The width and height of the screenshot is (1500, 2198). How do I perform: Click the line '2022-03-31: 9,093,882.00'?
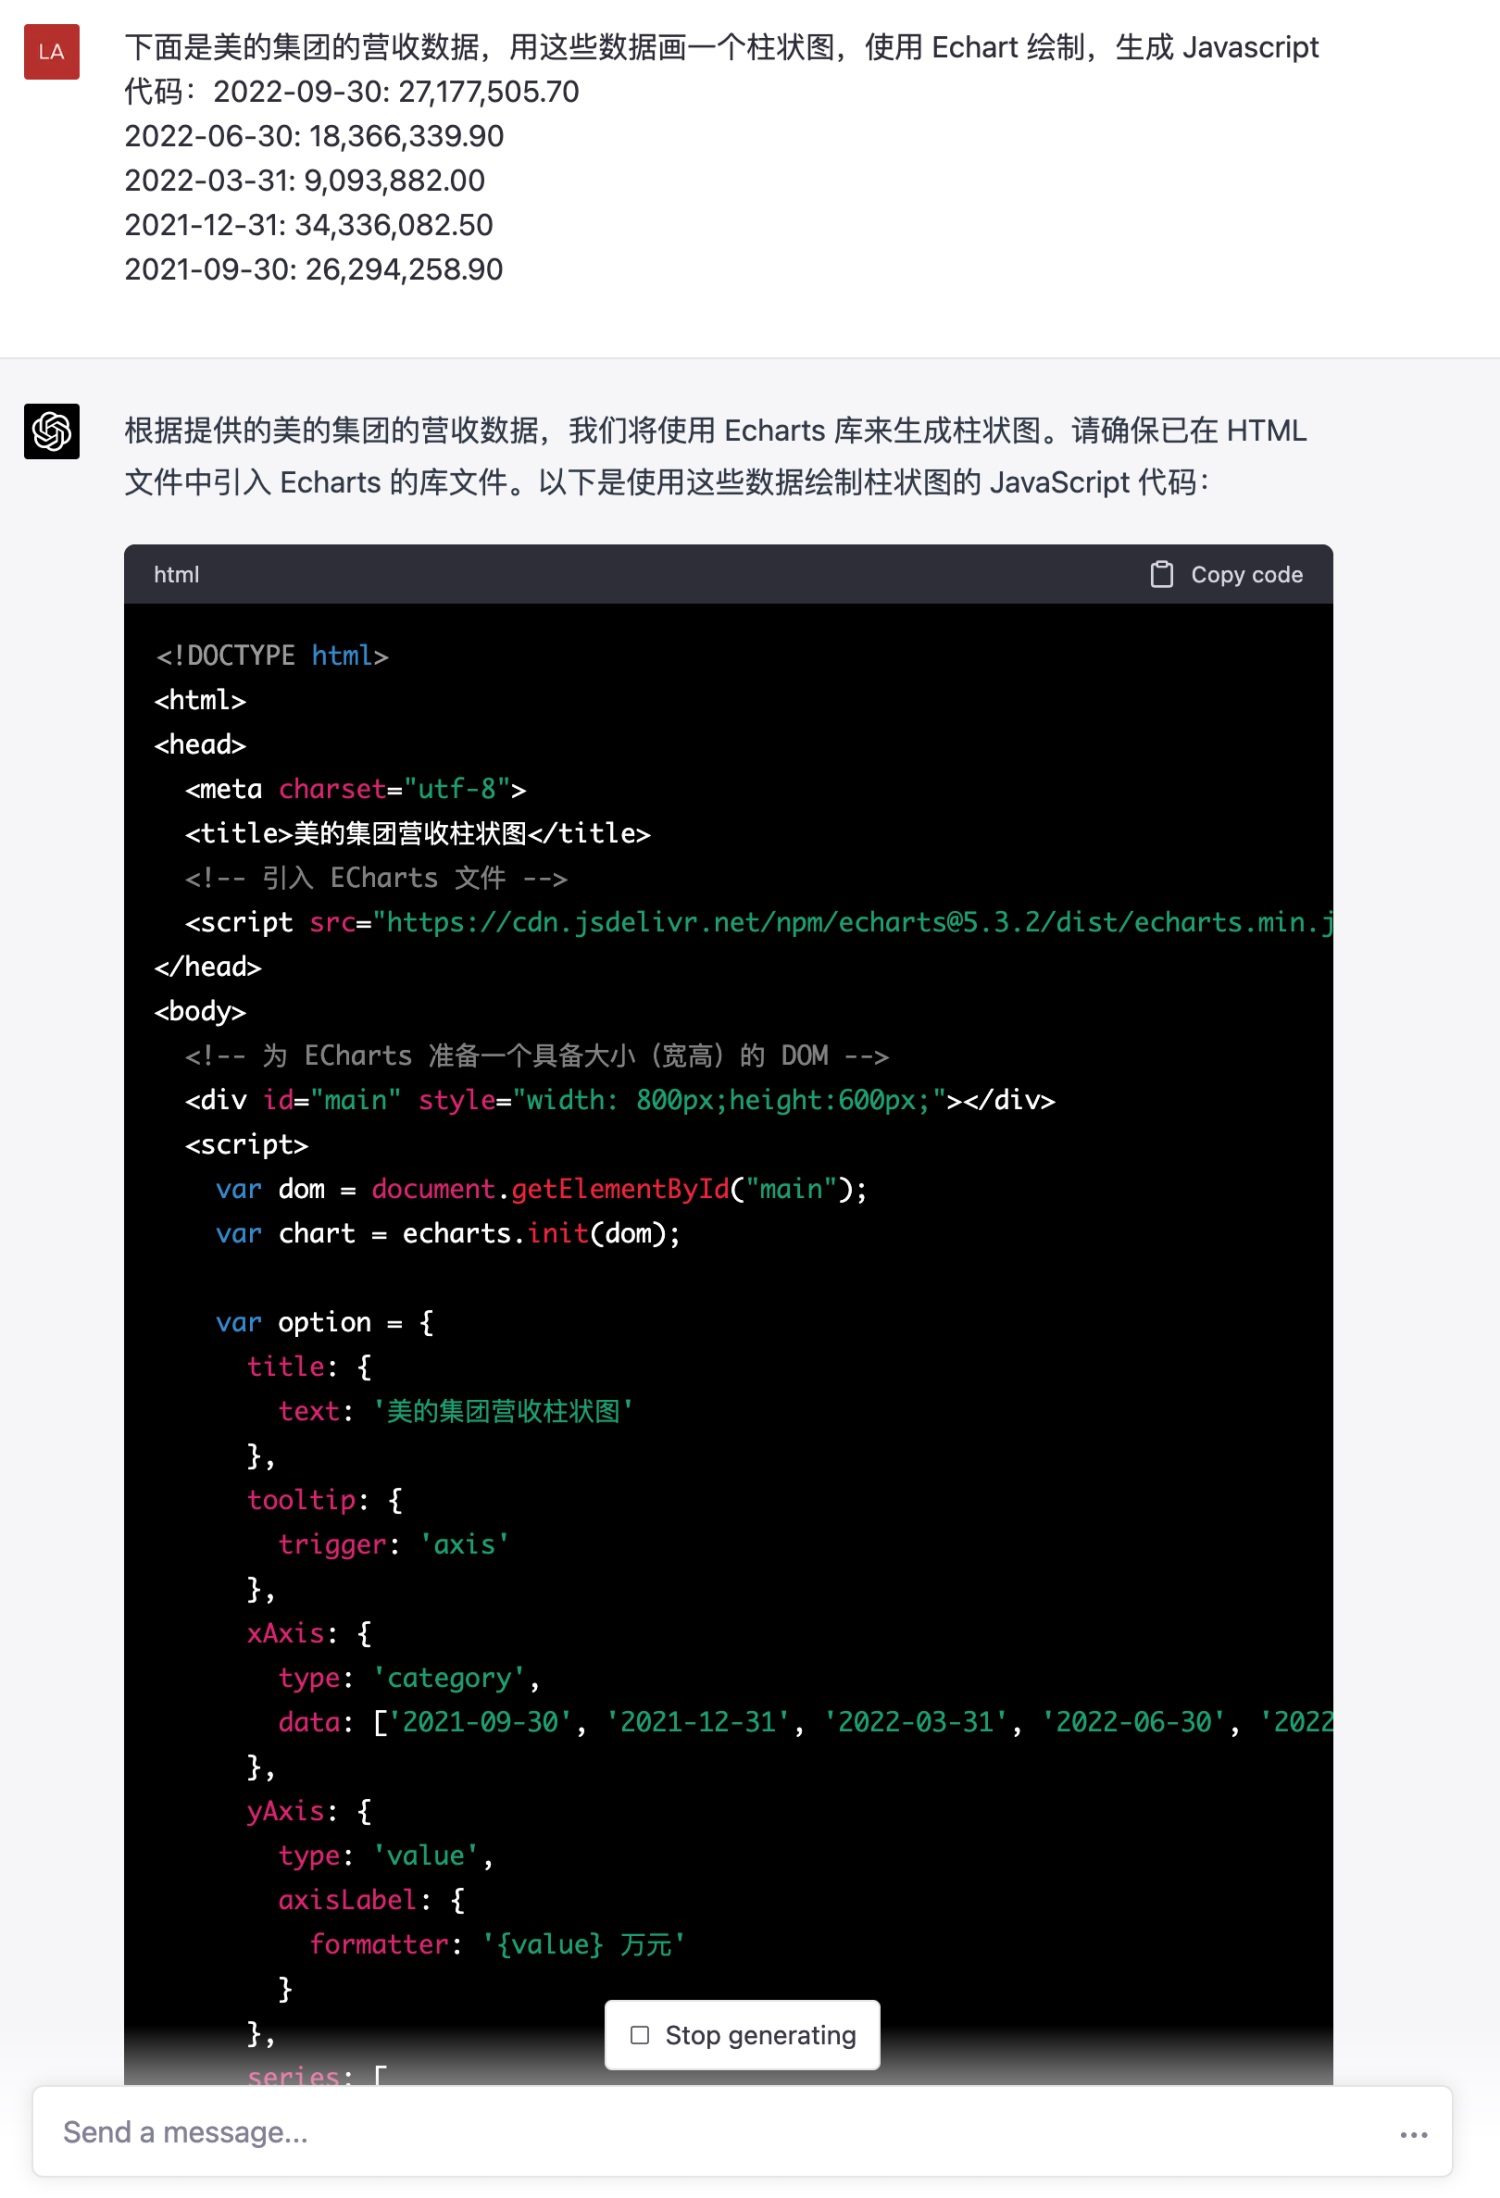click(x=304, y=181)
